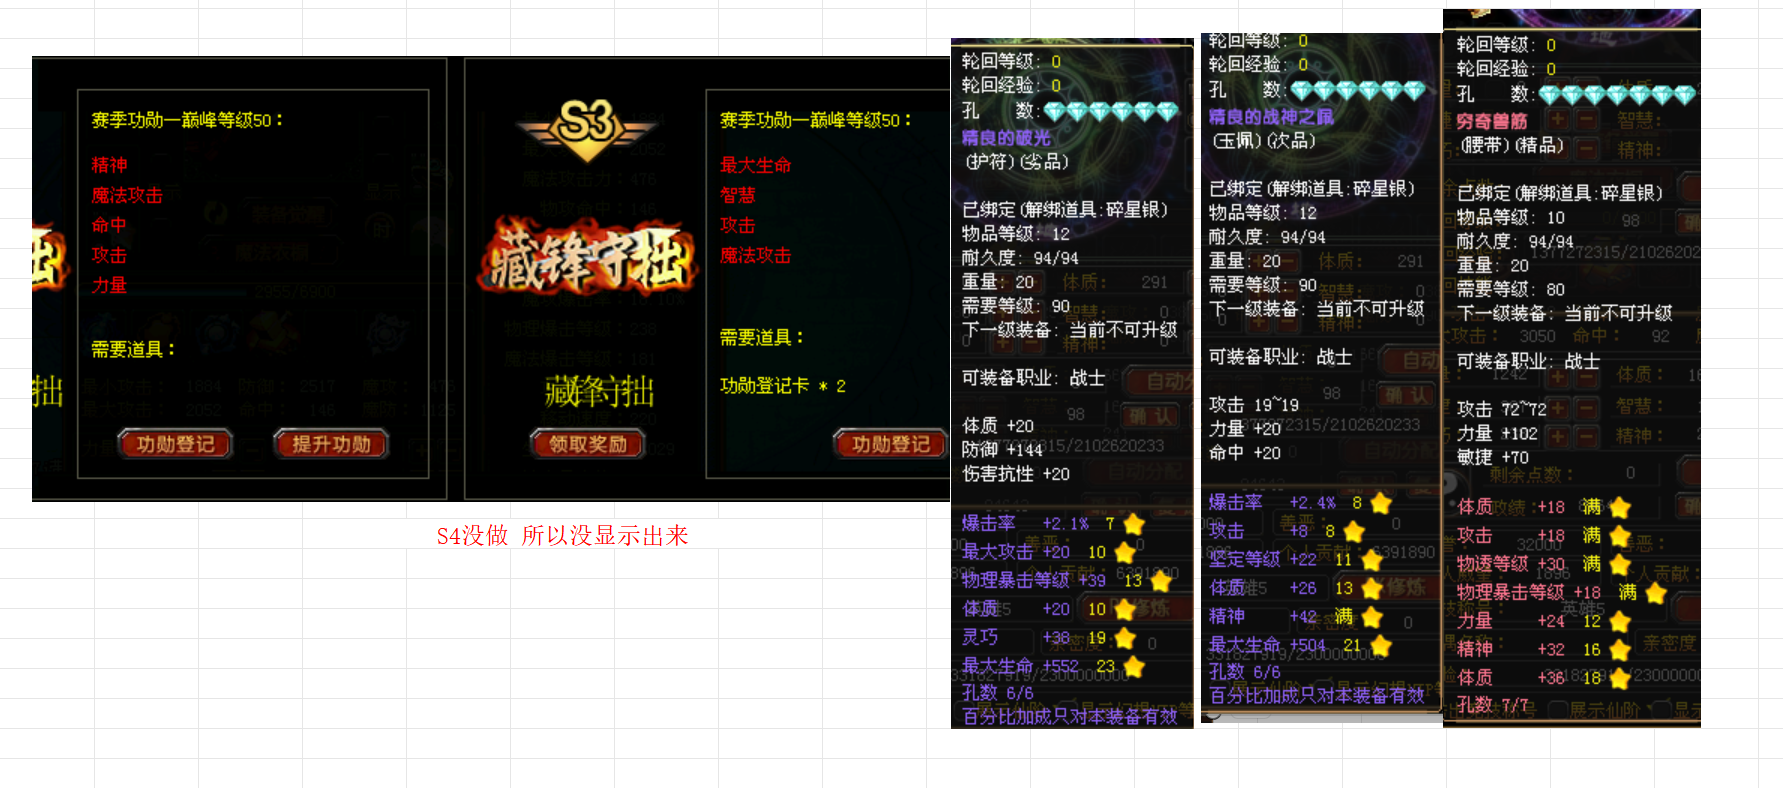The width and height of the screenshot is (1783, 788).
Task: Click 功勋登记 button under 功勋登记卡 * 2
Action: click(890, 444)
